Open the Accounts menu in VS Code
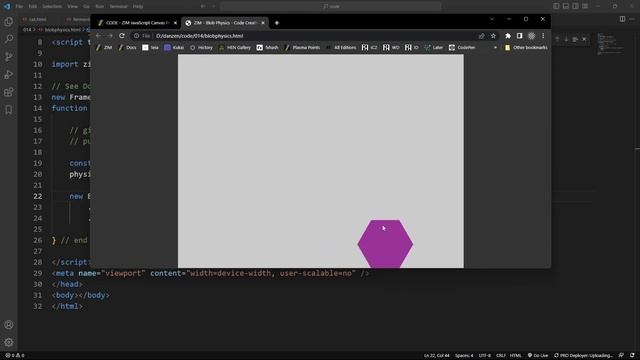 tap(9, 325)
